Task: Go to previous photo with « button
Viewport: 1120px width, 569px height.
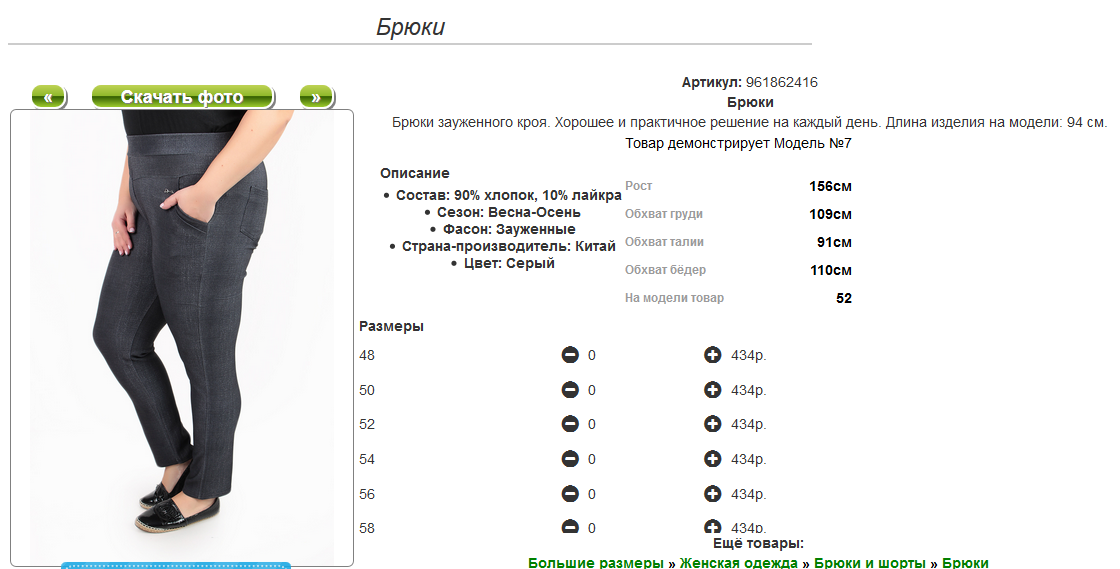Action: pos(49,97)
